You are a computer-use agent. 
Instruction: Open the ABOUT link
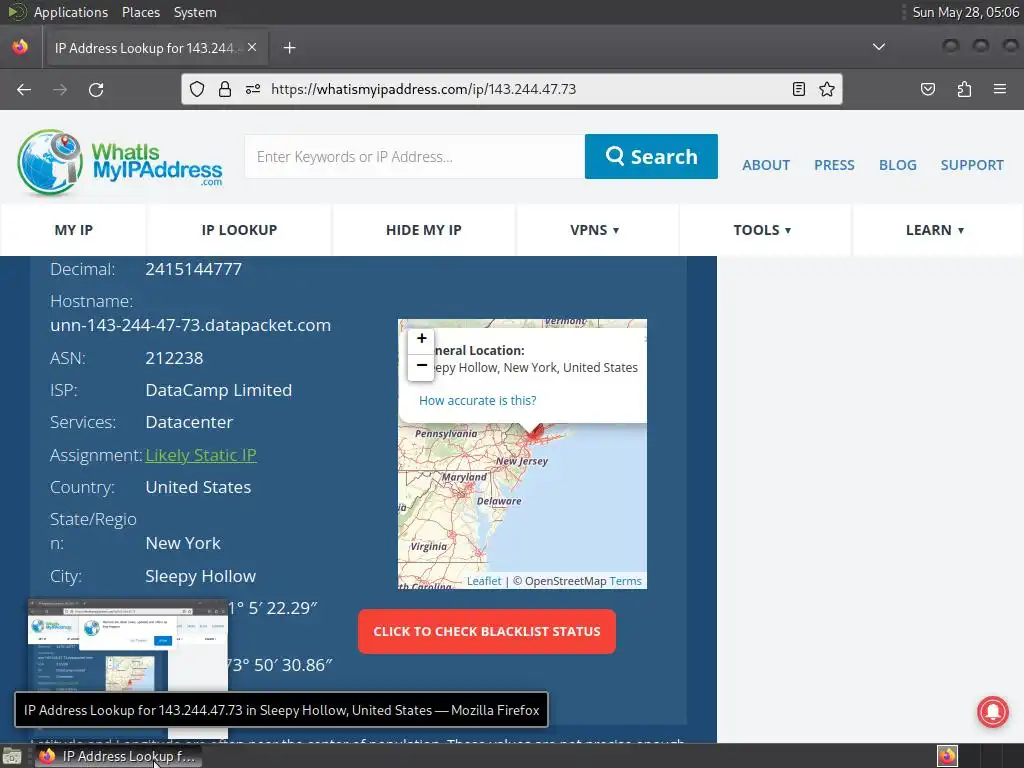[x=766, y=165]
